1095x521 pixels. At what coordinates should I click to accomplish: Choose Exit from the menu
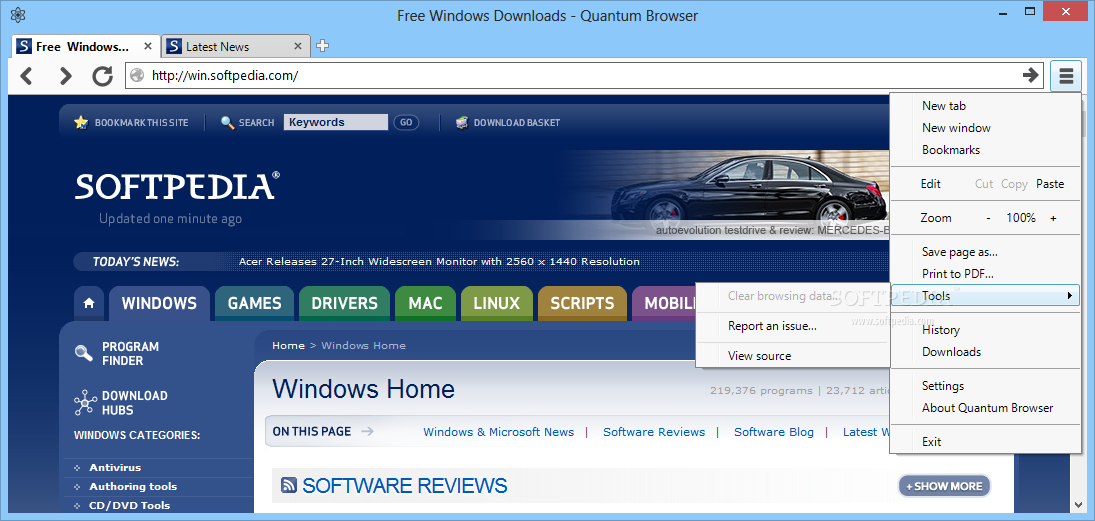tap(931, 441)
